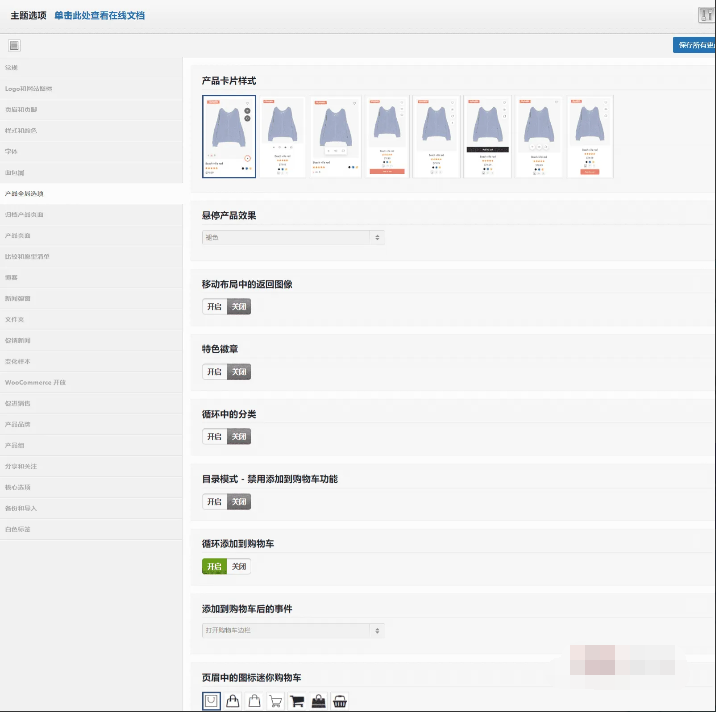Open the 悬停产品效果 dropdown
The image size is (716, 712).
293,237
